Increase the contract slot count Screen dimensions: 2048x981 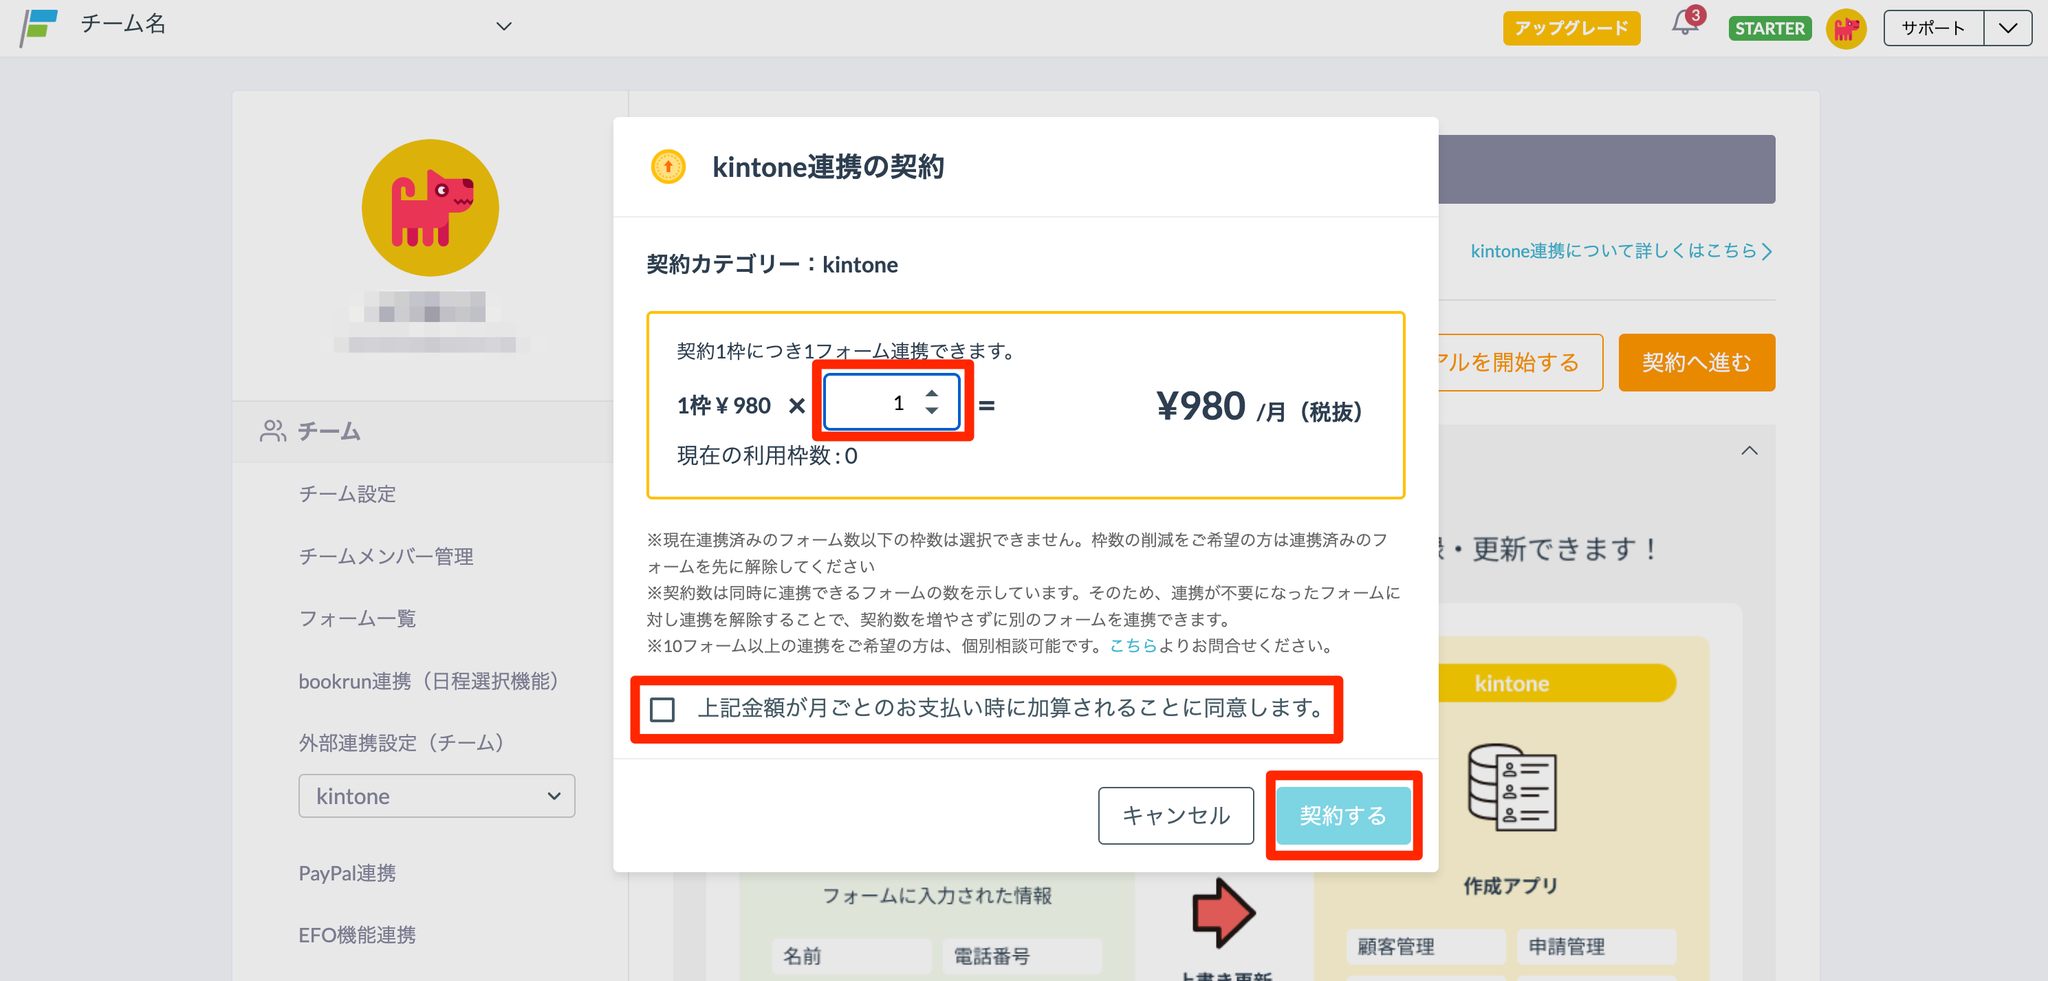click(x=932, y=394)
